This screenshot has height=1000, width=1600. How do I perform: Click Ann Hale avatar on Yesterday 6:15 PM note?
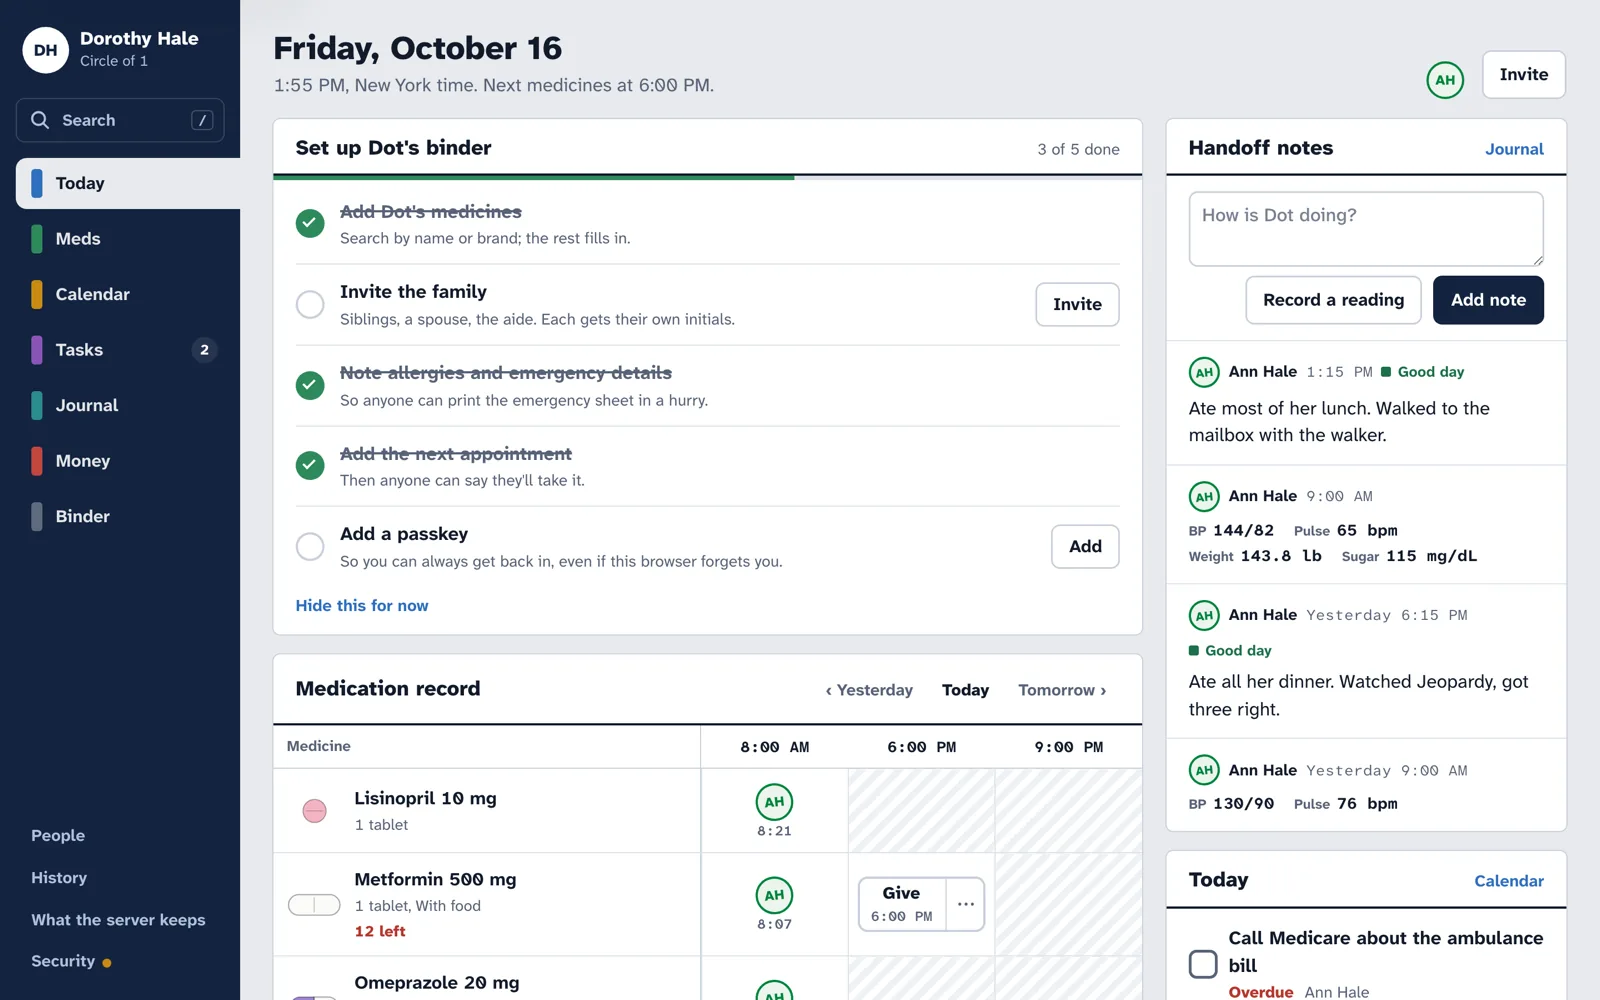(1204, 615)
